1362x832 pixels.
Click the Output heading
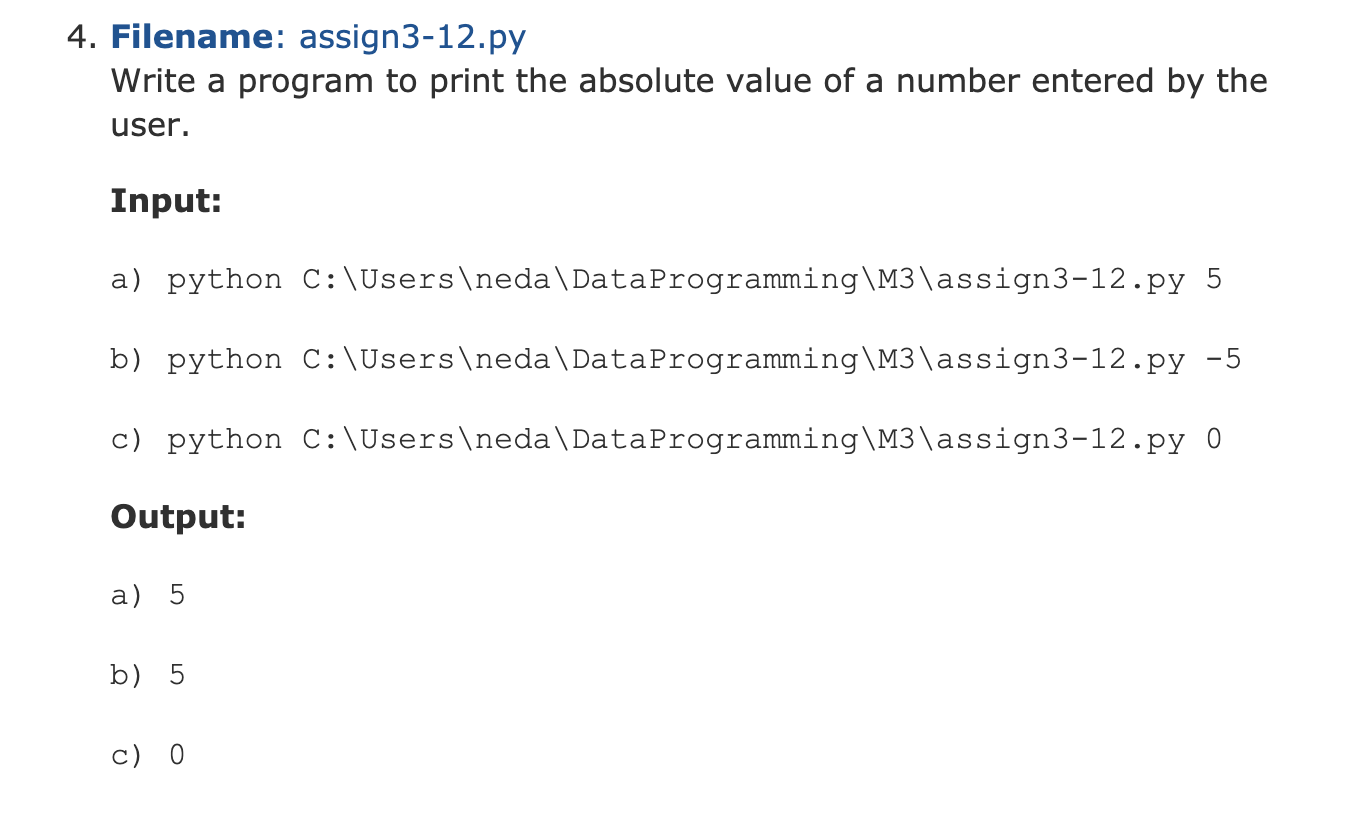(x=178, y=517)
